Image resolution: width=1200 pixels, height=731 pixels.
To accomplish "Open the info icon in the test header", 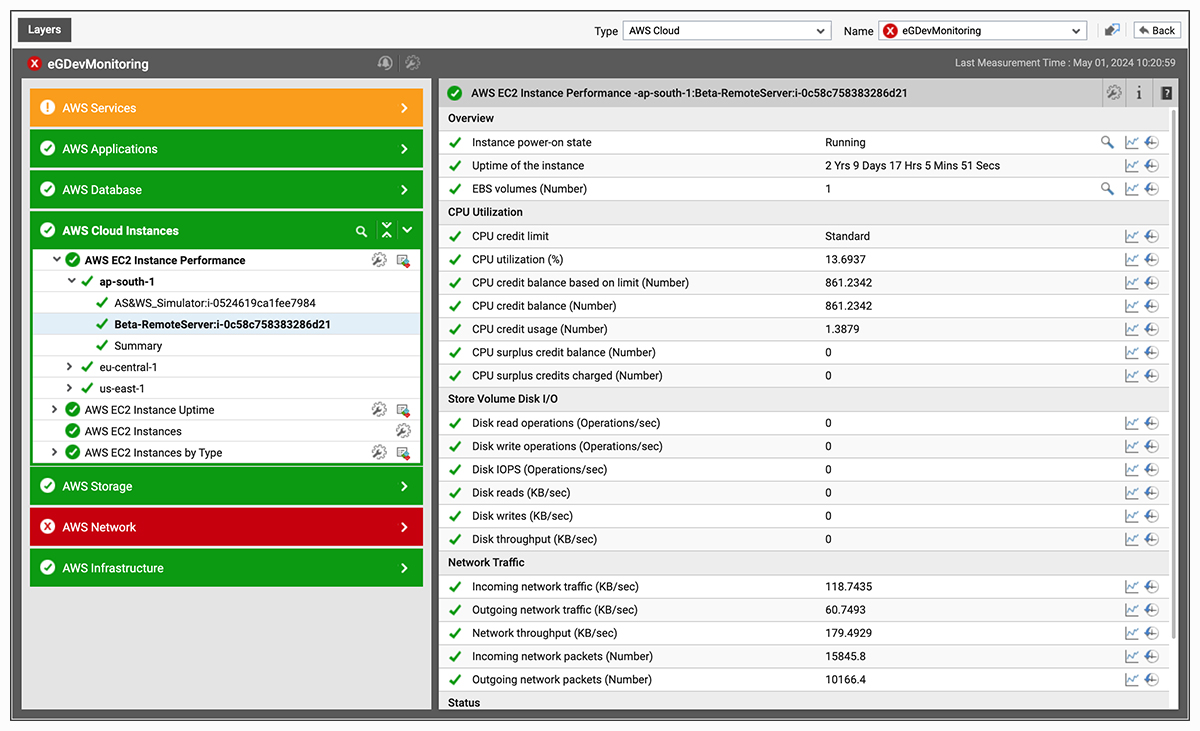I will (x=1139, y=93).
